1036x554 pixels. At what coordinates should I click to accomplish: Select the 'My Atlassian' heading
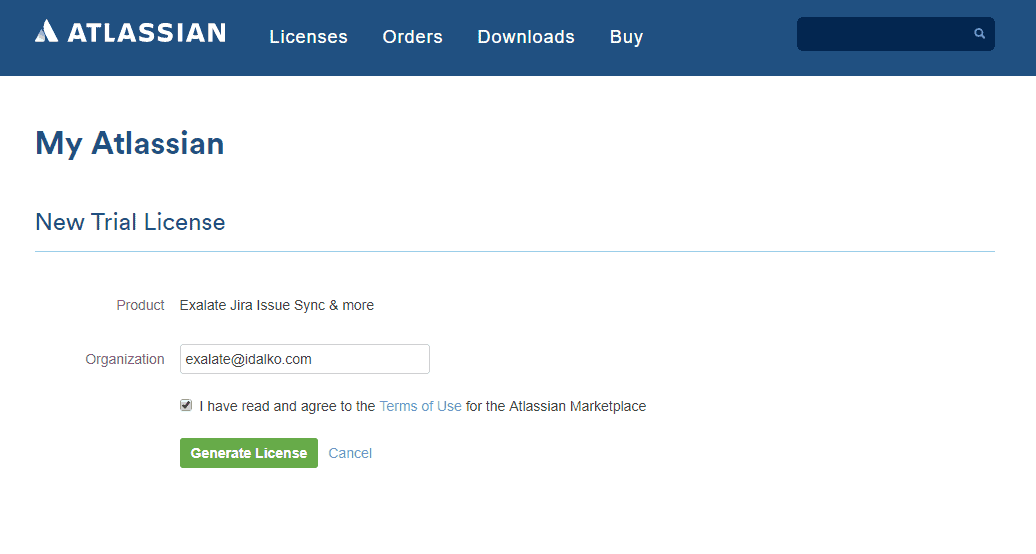[130, 144]
